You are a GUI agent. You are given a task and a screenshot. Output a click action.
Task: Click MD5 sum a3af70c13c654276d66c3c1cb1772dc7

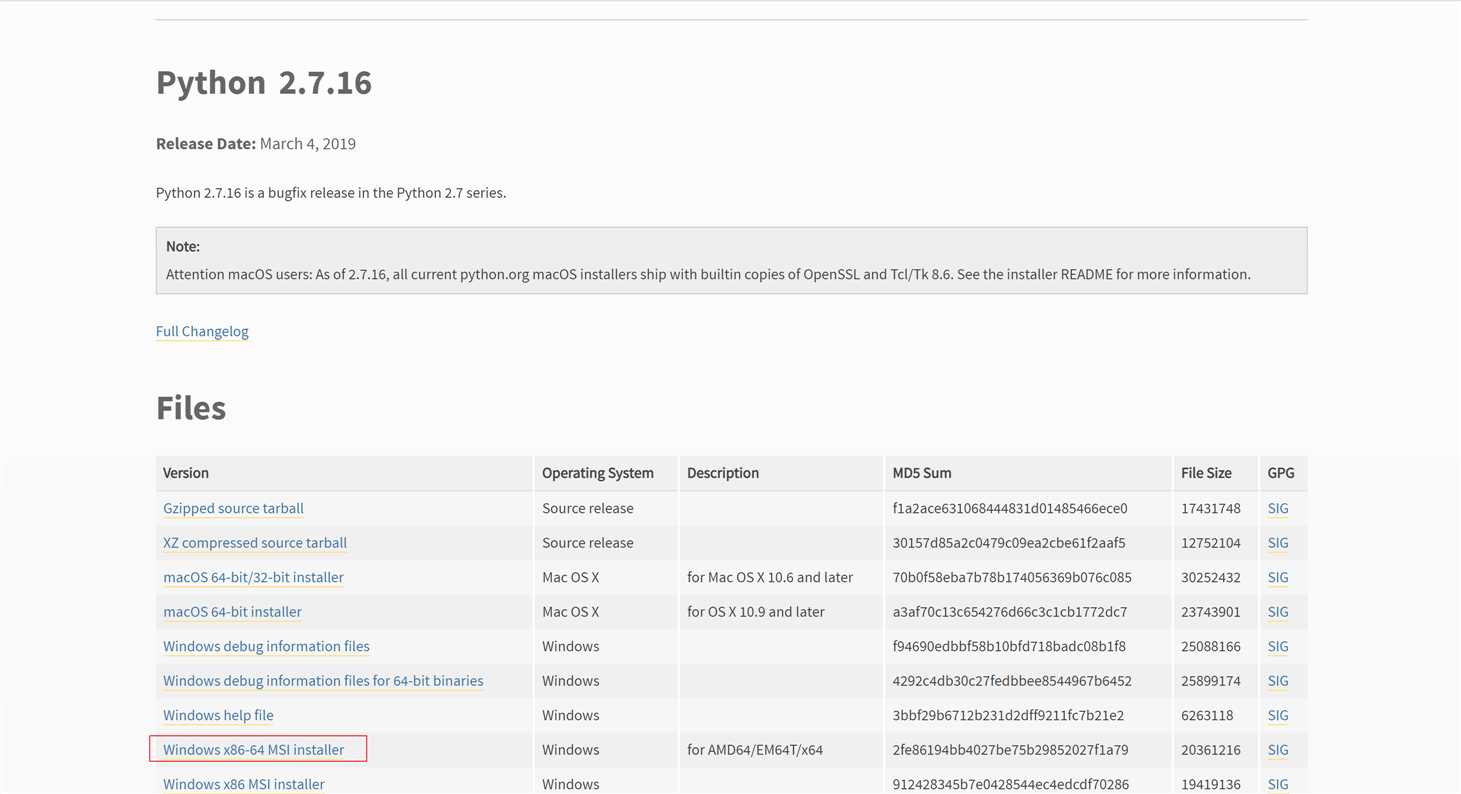pyautogui.click(x=1010, y=612)
